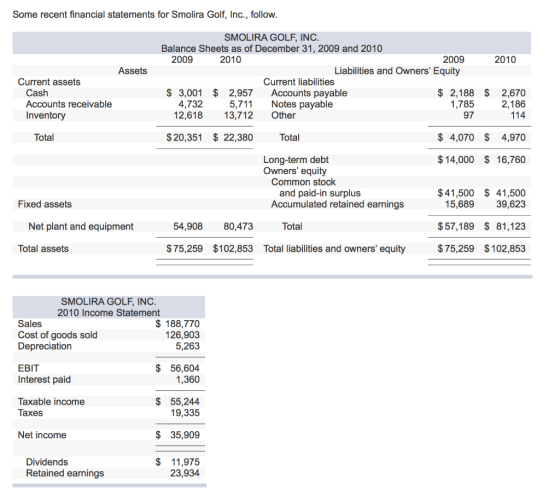560x495 pixels.
Task: Select Other liabilities 2010 value 114
Action: click(518, 115)
